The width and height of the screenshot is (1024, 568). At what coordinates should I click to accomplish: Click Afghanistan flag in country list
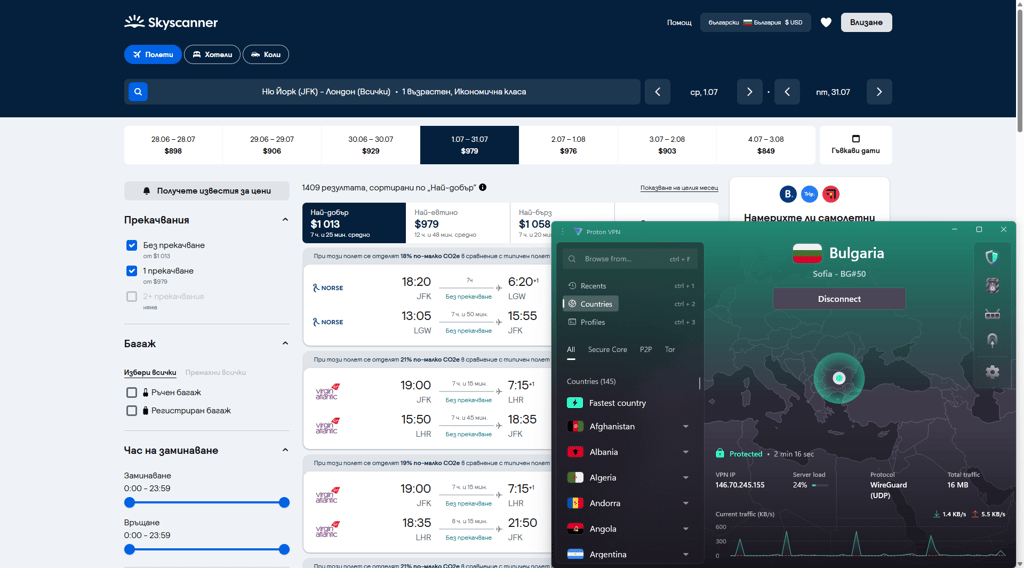pos(575,426)
